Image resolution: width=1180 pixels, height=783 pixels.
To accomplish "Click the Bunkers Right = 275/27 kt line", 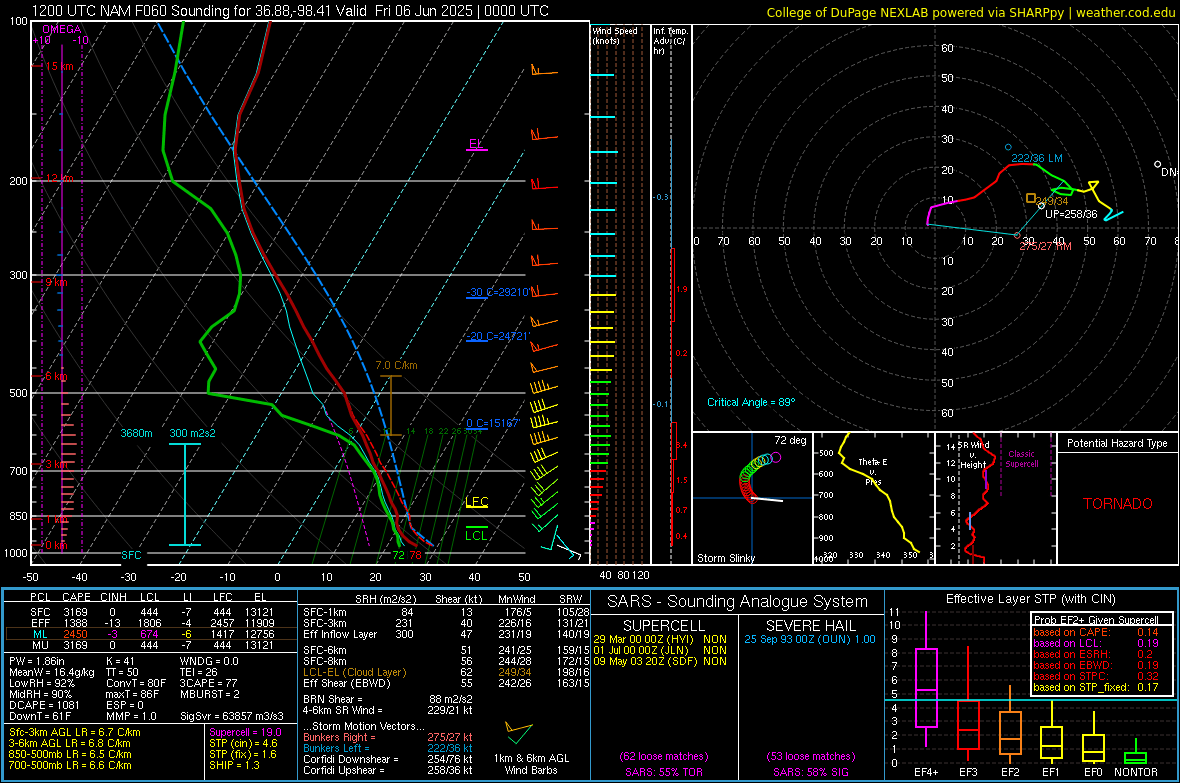I will [x=388, y=737].
